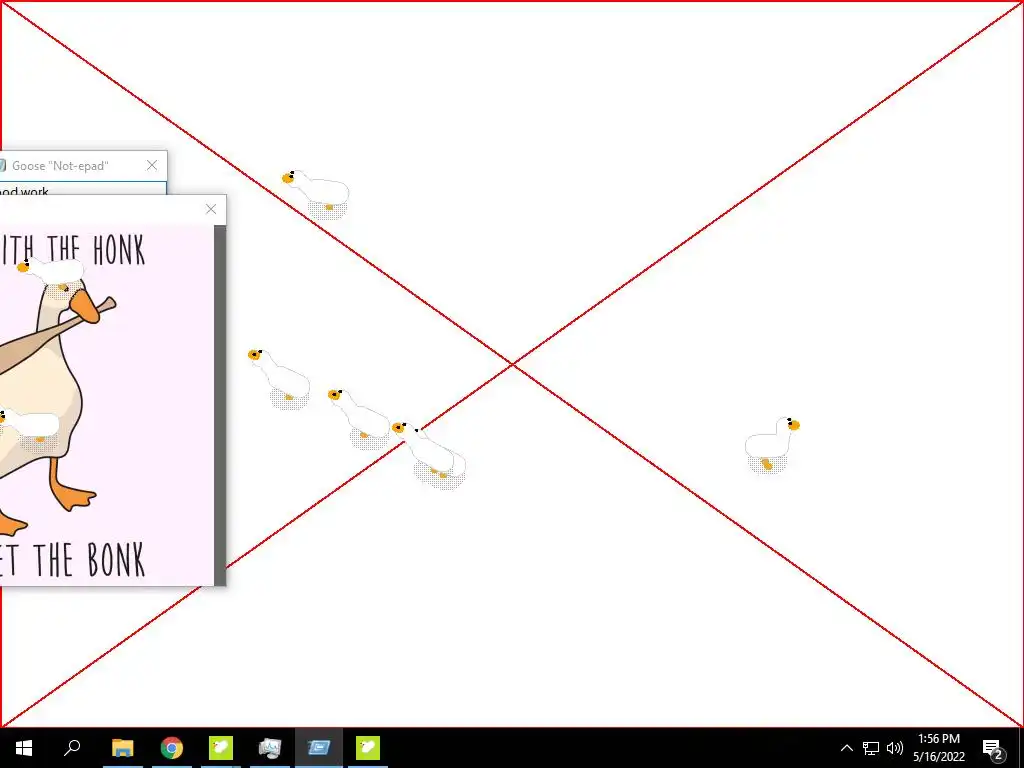Open clock showing 1:56 PM

coord(938,748)
